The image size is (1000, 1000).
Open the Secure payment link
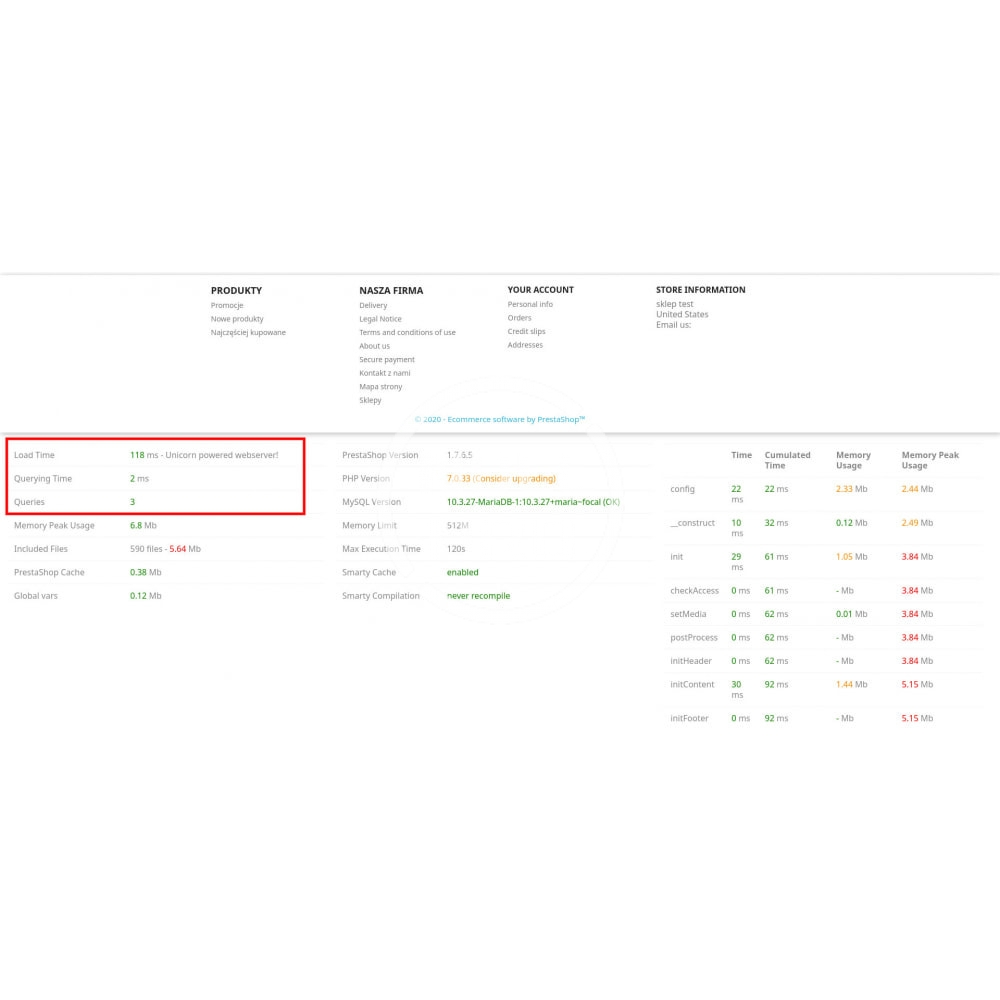pos(386,359)
